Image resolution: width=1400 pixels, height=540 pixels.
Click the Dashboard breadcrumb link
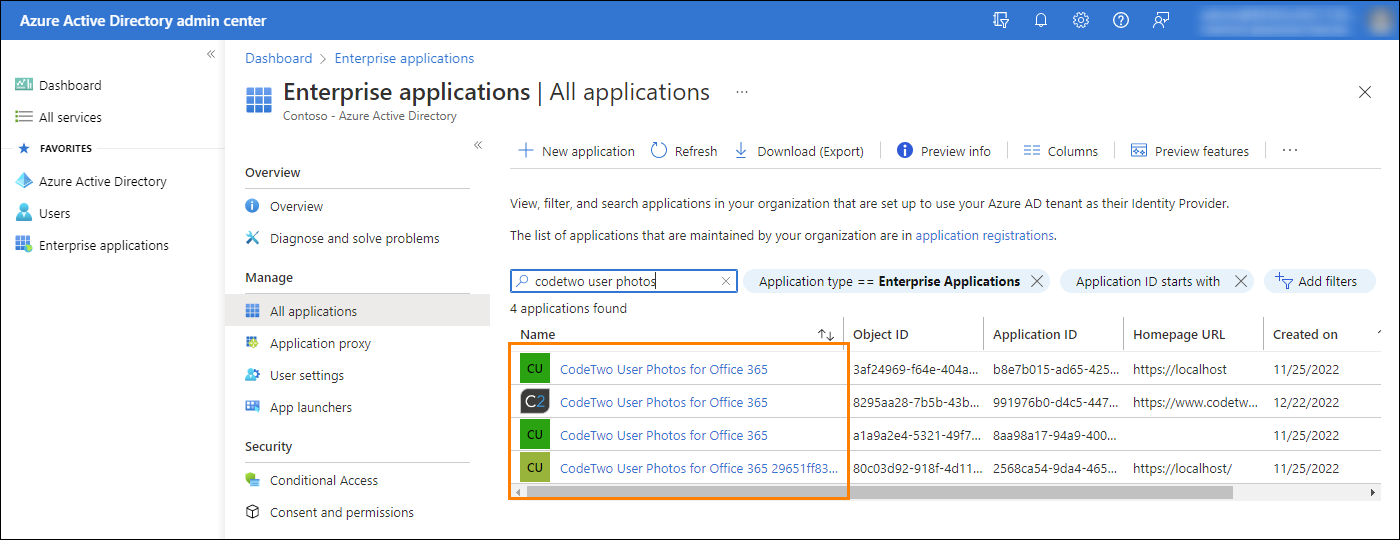279,58
